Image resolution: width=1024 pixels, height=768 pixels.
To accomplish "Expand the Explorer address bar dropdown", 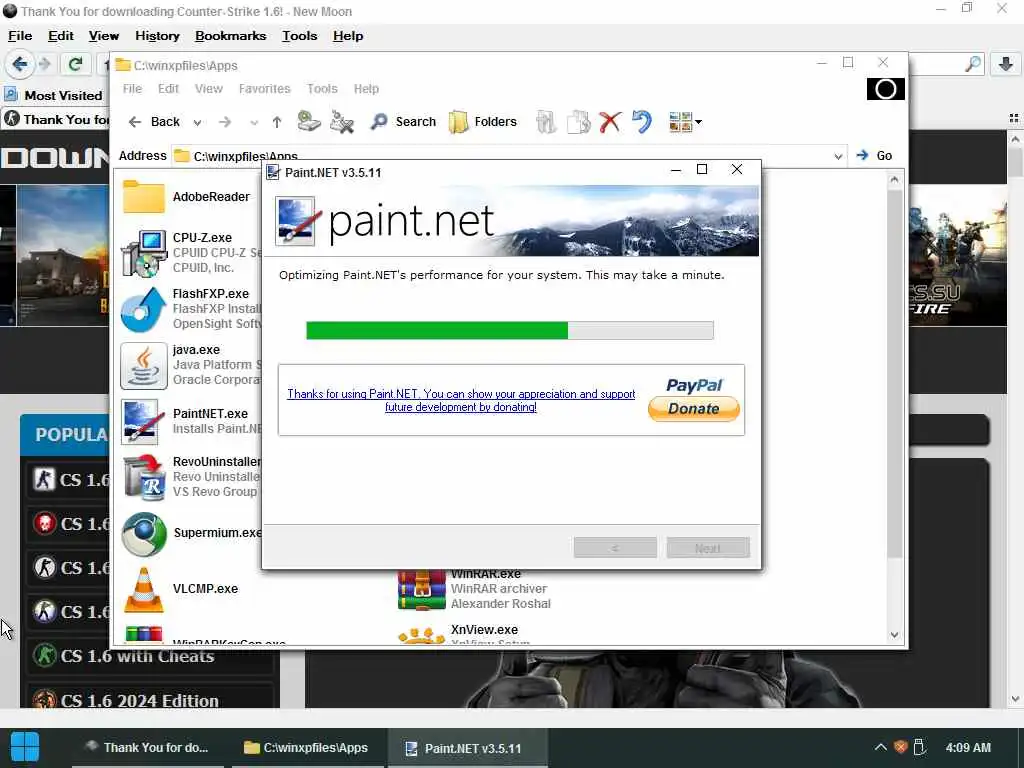I will pyautogui.click(x=838, y=156).
